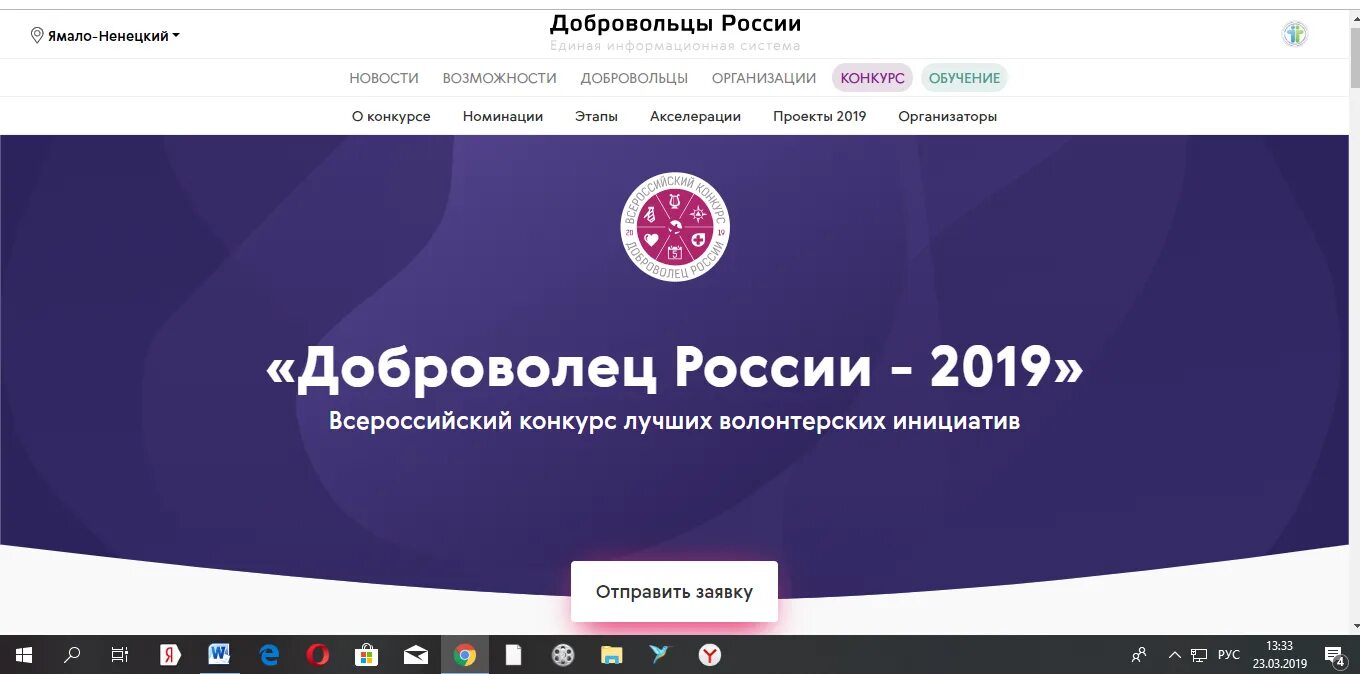Open File Explorer from the taskbar

(612, 655)
